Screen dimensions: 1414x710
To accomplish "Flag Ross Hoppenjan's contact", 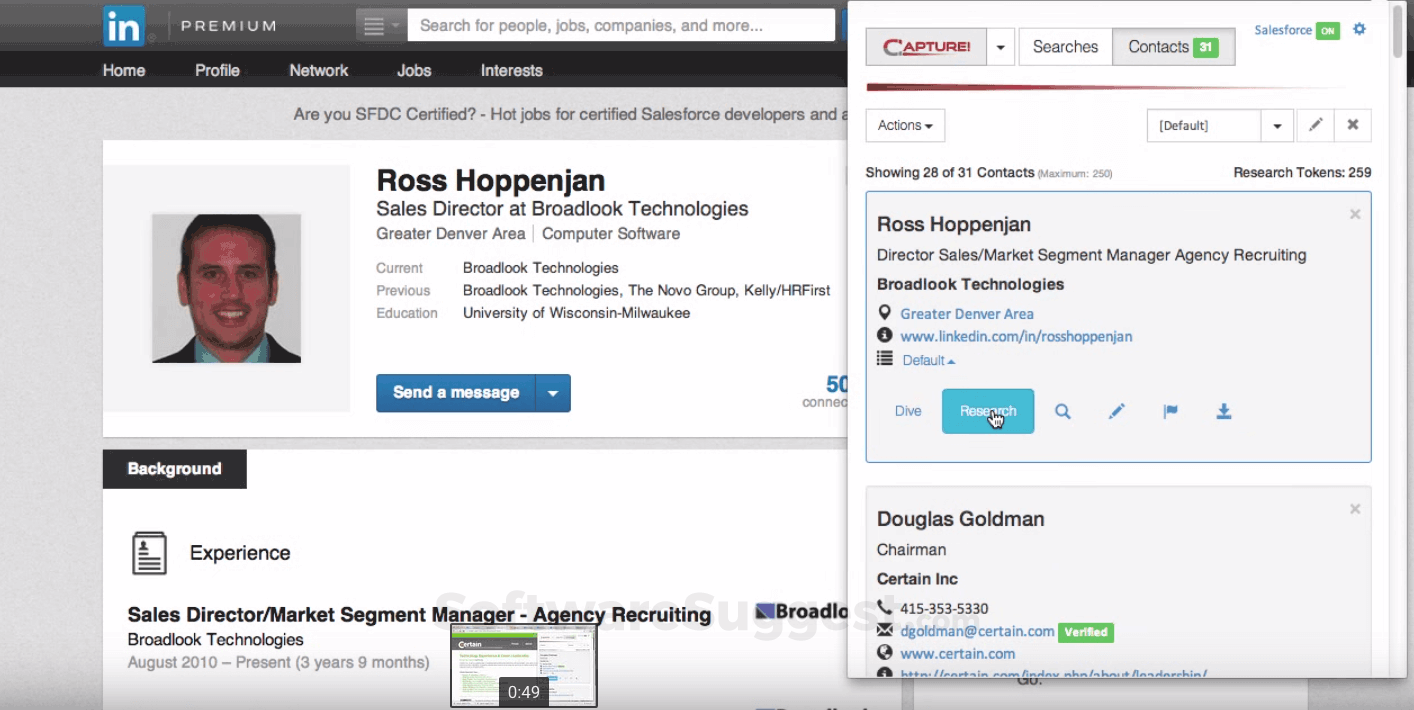I will (x=1170, y=410).
